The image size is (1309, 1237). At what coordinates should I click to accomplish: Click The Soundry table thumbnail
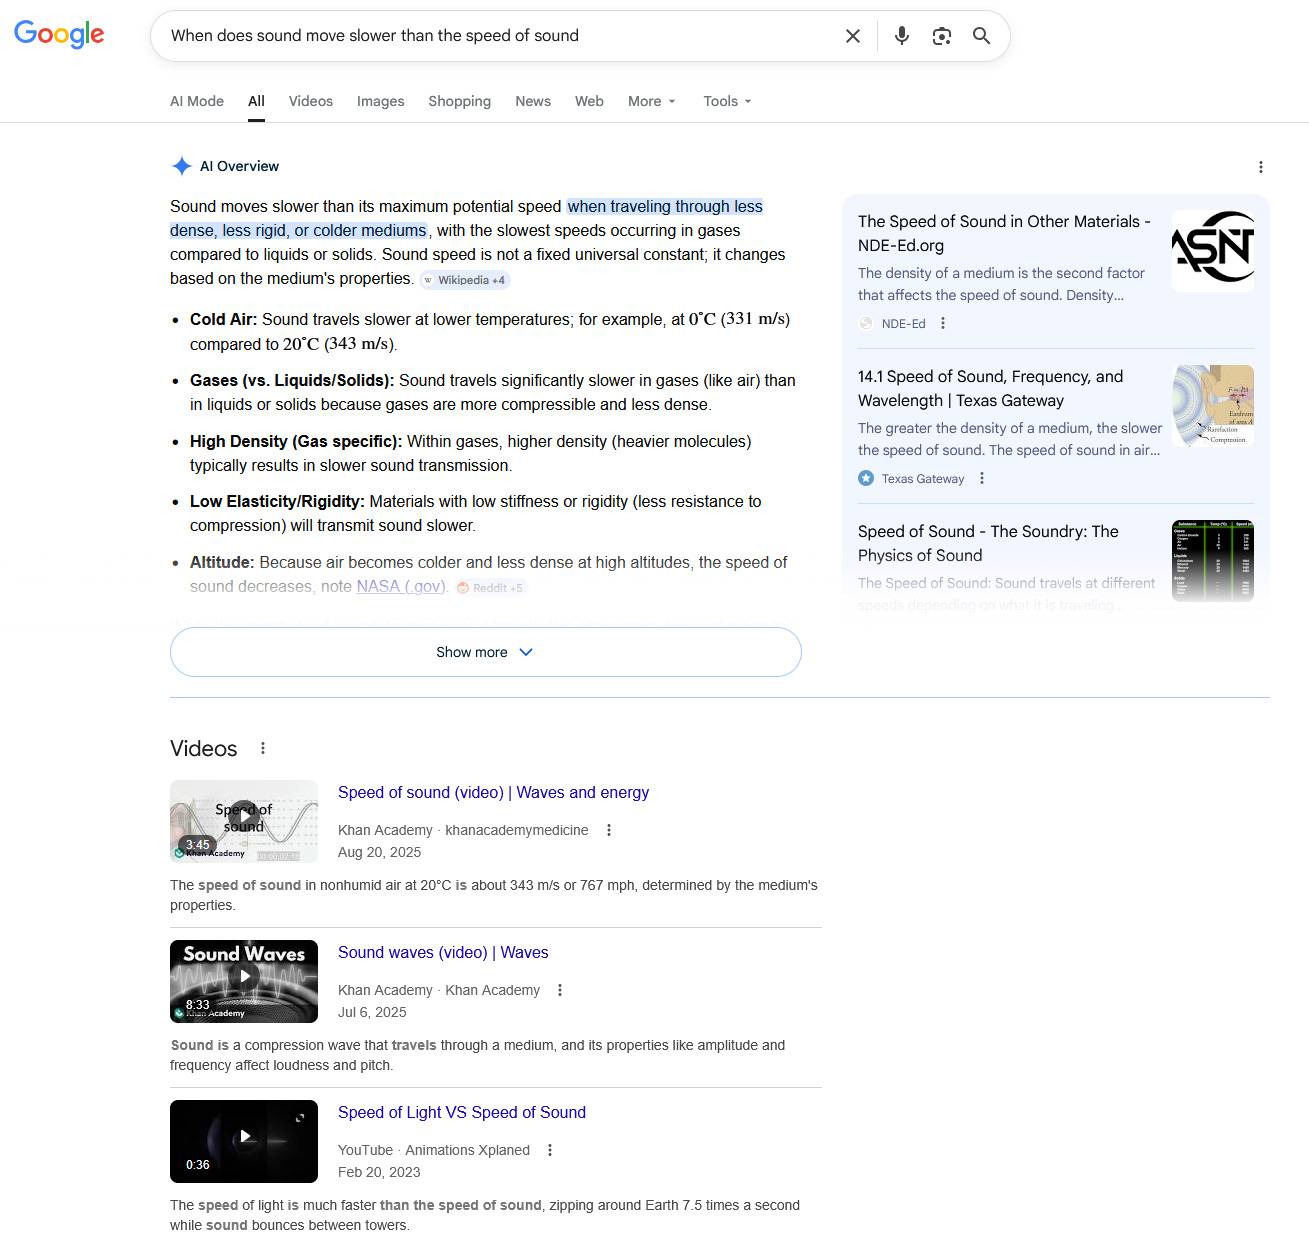point(1213,561)
